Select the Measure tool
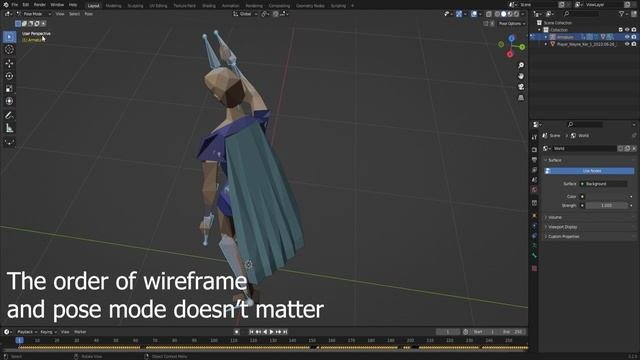The height and width of the screenshot is (360, 640). (x=9, y=128)
